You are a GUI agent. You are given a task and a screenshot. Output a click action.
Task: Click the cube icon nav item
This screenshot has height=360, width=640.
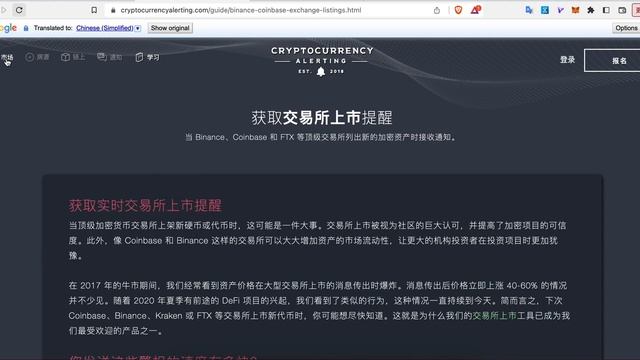pos(73,57)
